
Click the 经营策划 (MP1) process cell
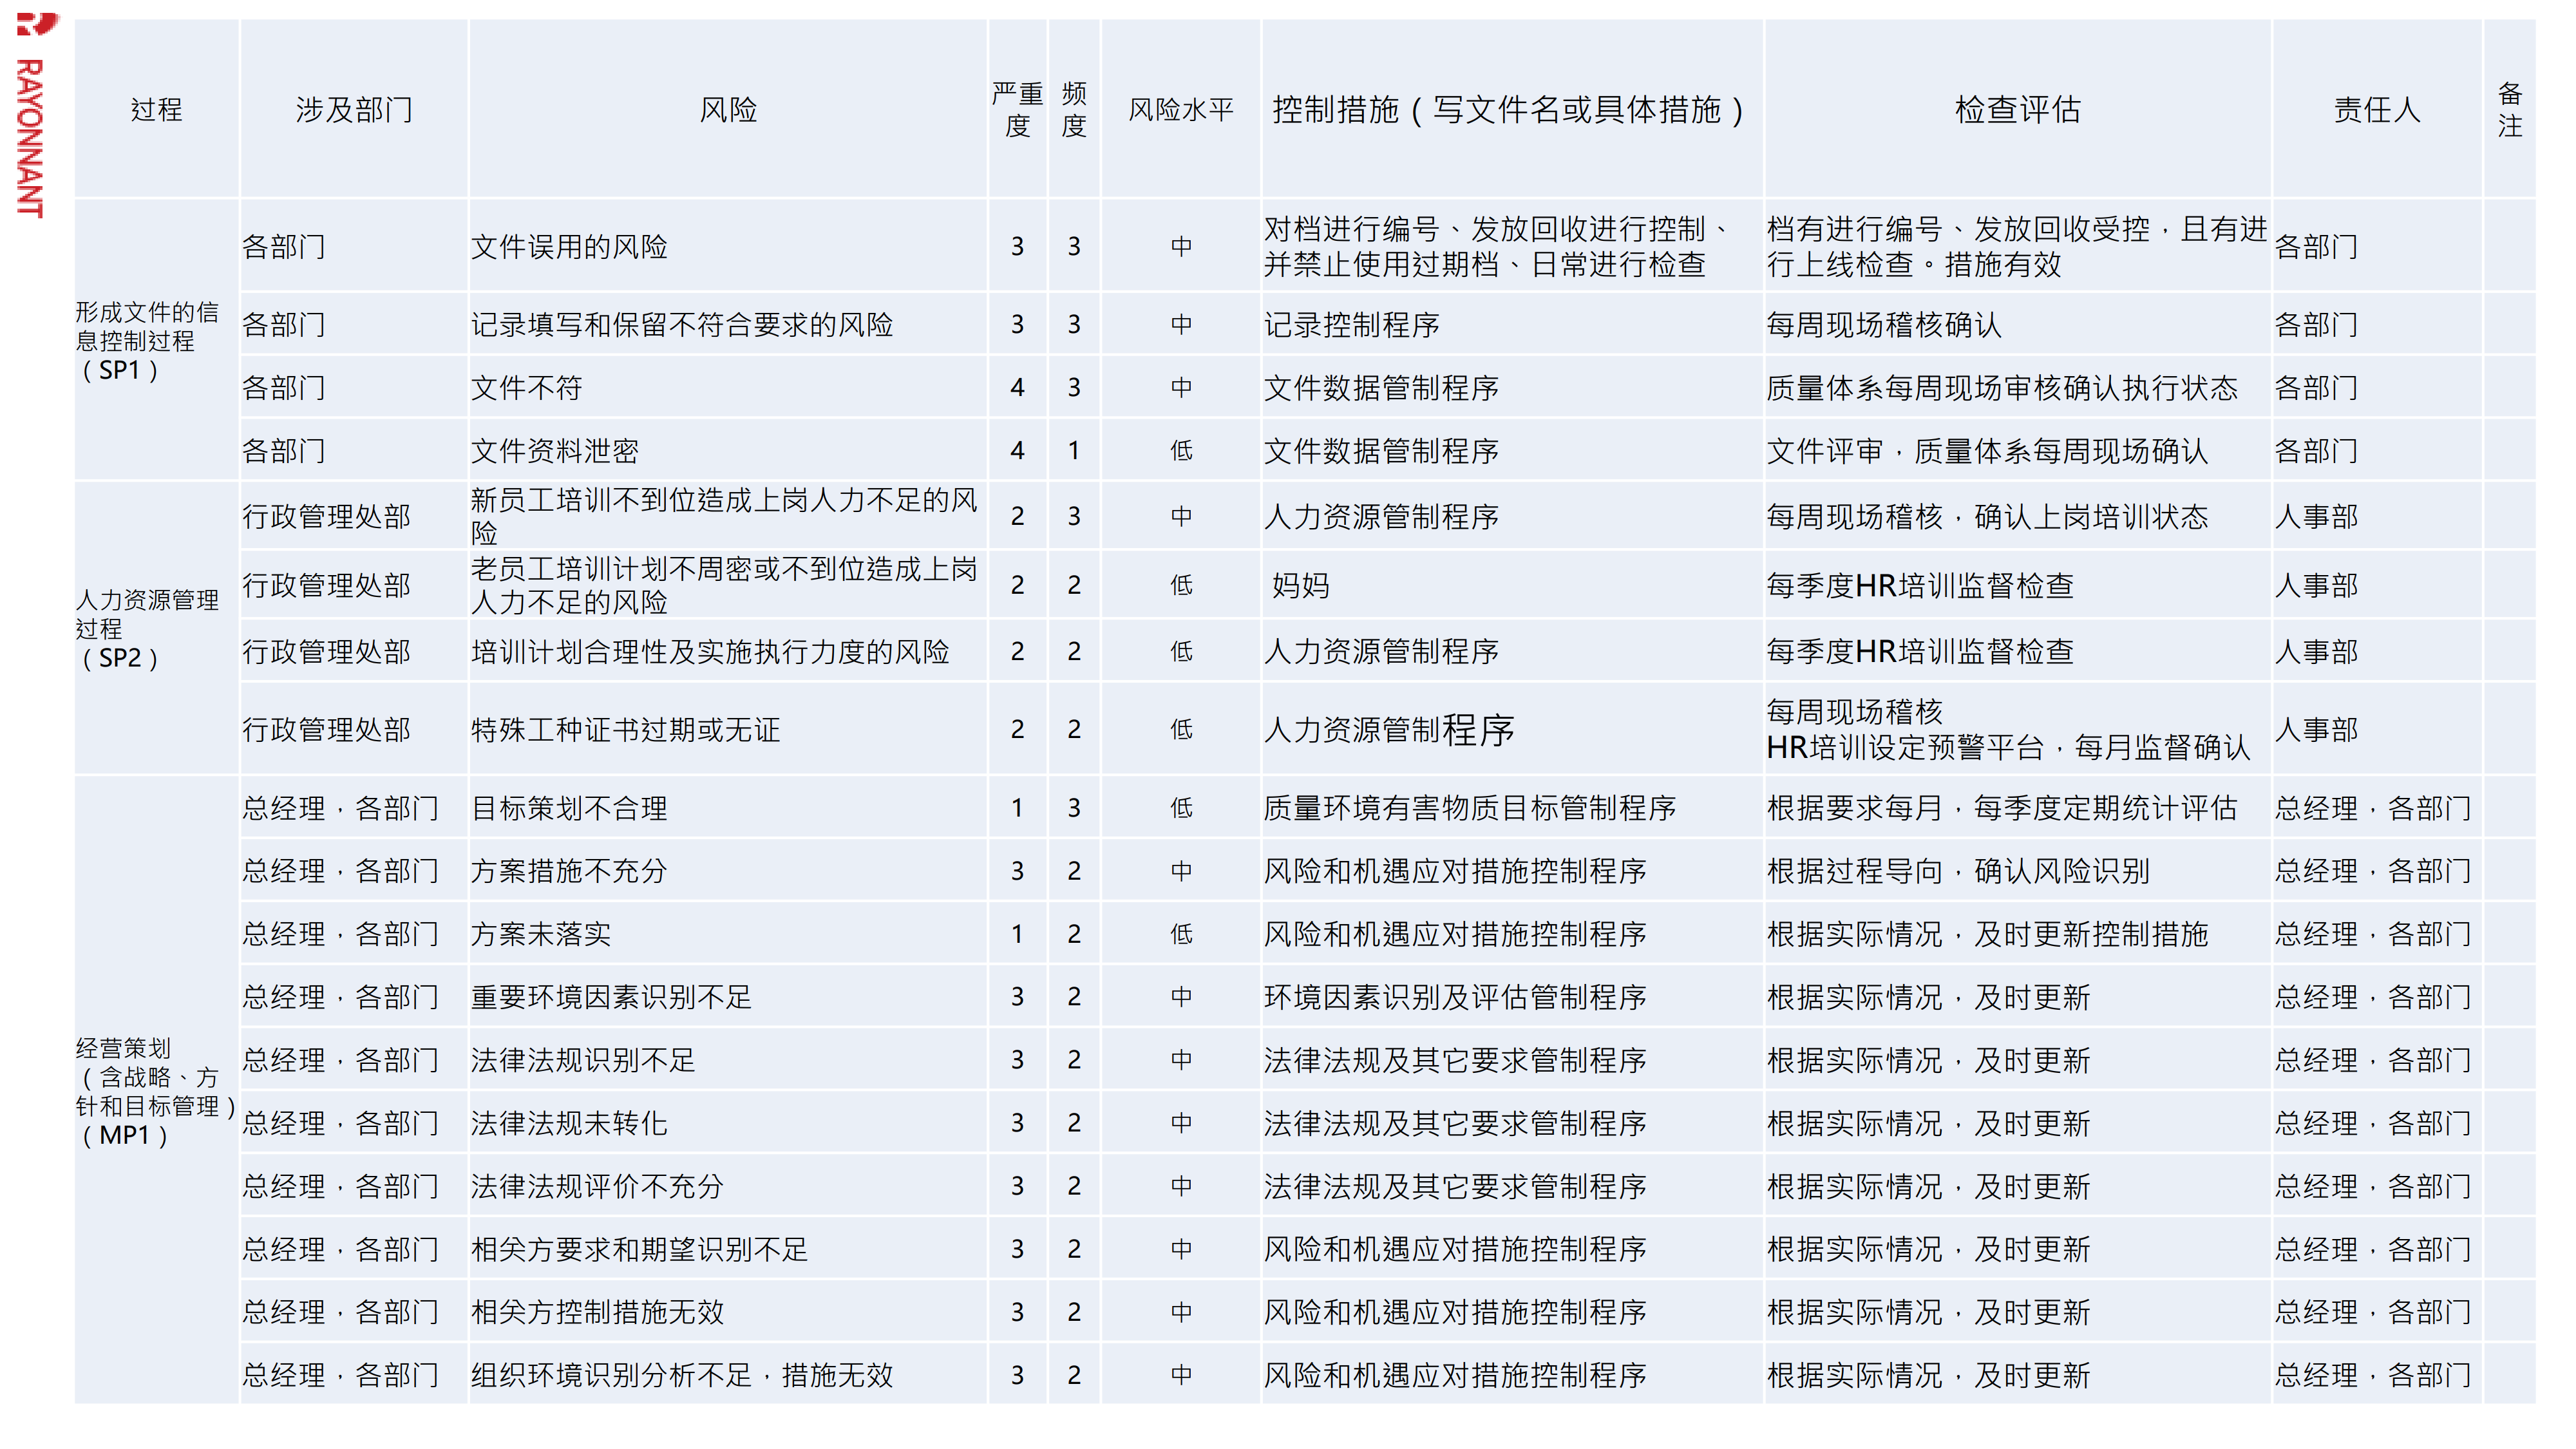(x=157, y=1090)
